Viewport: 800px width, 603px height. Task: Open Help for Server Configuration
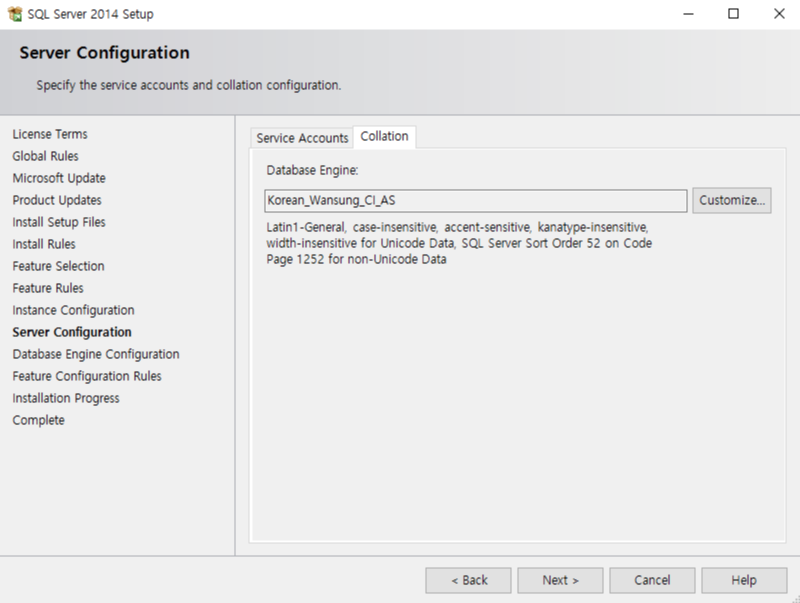pyautogui.click(x=744, y=581)
